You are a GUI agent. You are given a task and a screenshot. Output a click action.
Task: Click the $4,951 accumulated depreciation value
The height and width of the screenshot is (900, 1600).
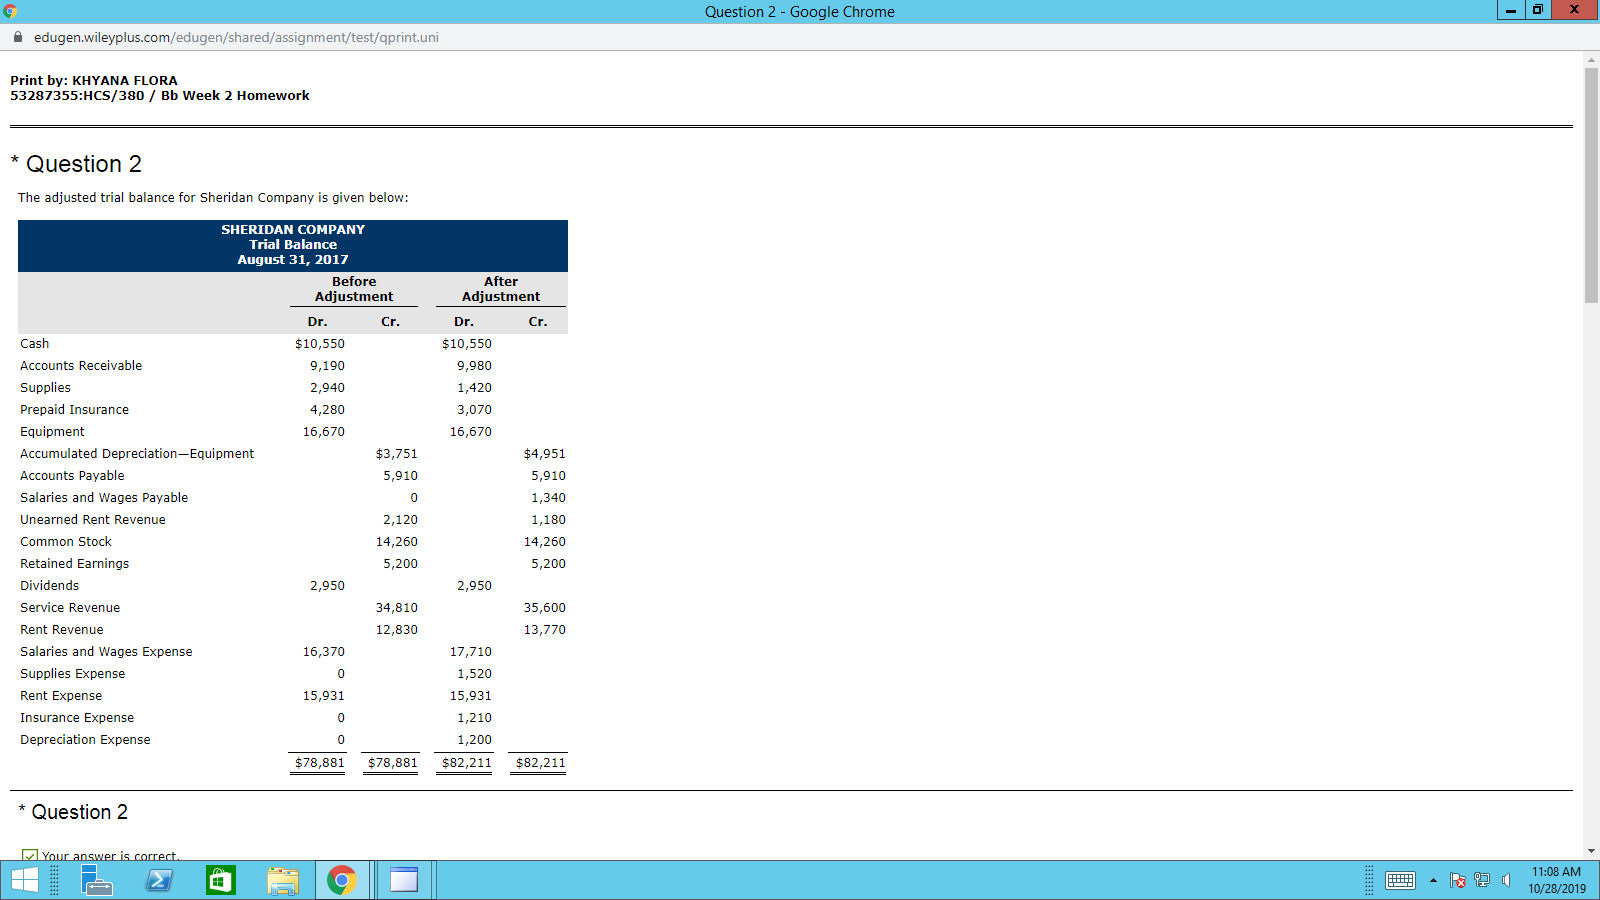pos(545,454)
